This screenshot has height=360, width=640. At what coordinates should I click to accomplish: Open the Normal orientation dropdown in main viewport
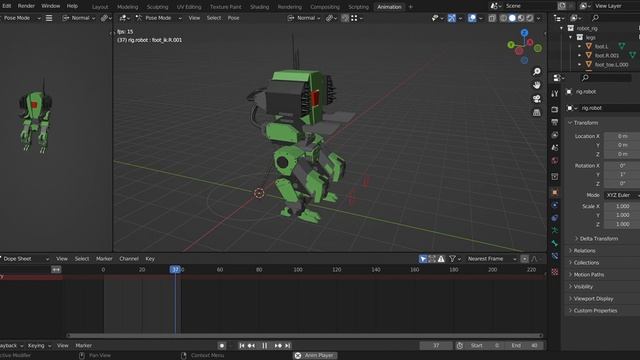(304, 18)
